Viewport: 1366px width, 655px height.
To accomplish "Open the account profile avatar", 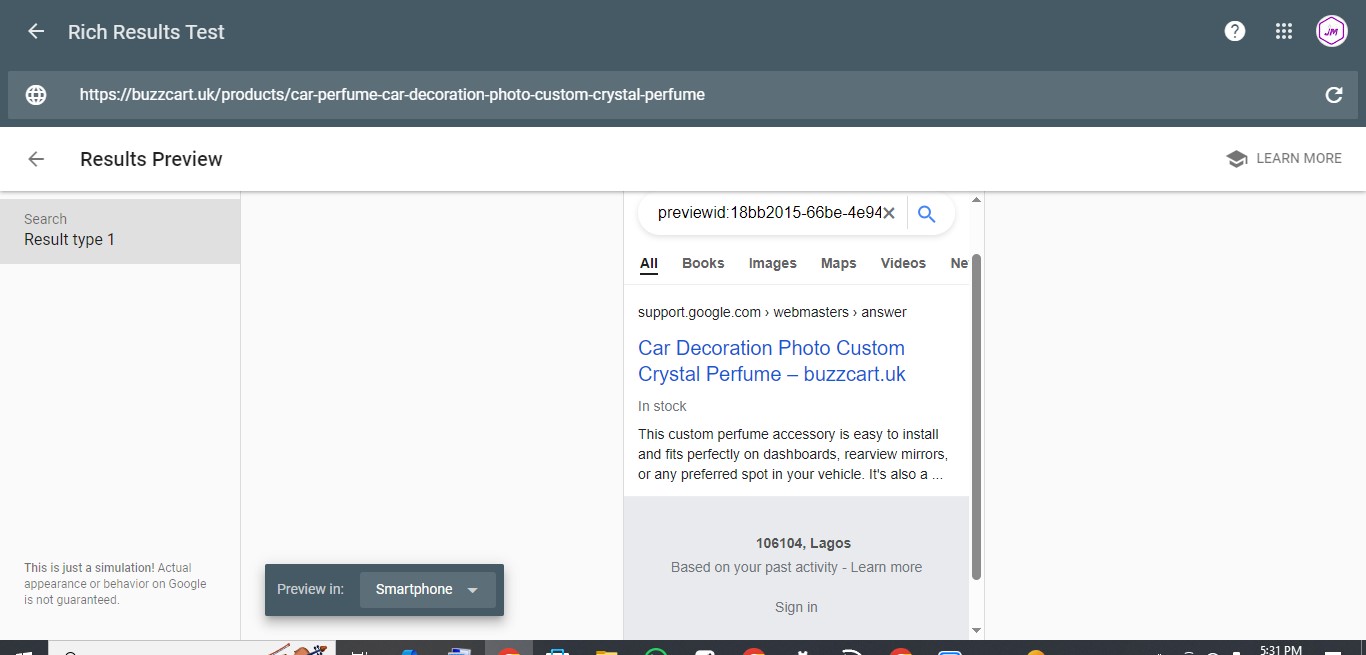I will coord(1331,31).
